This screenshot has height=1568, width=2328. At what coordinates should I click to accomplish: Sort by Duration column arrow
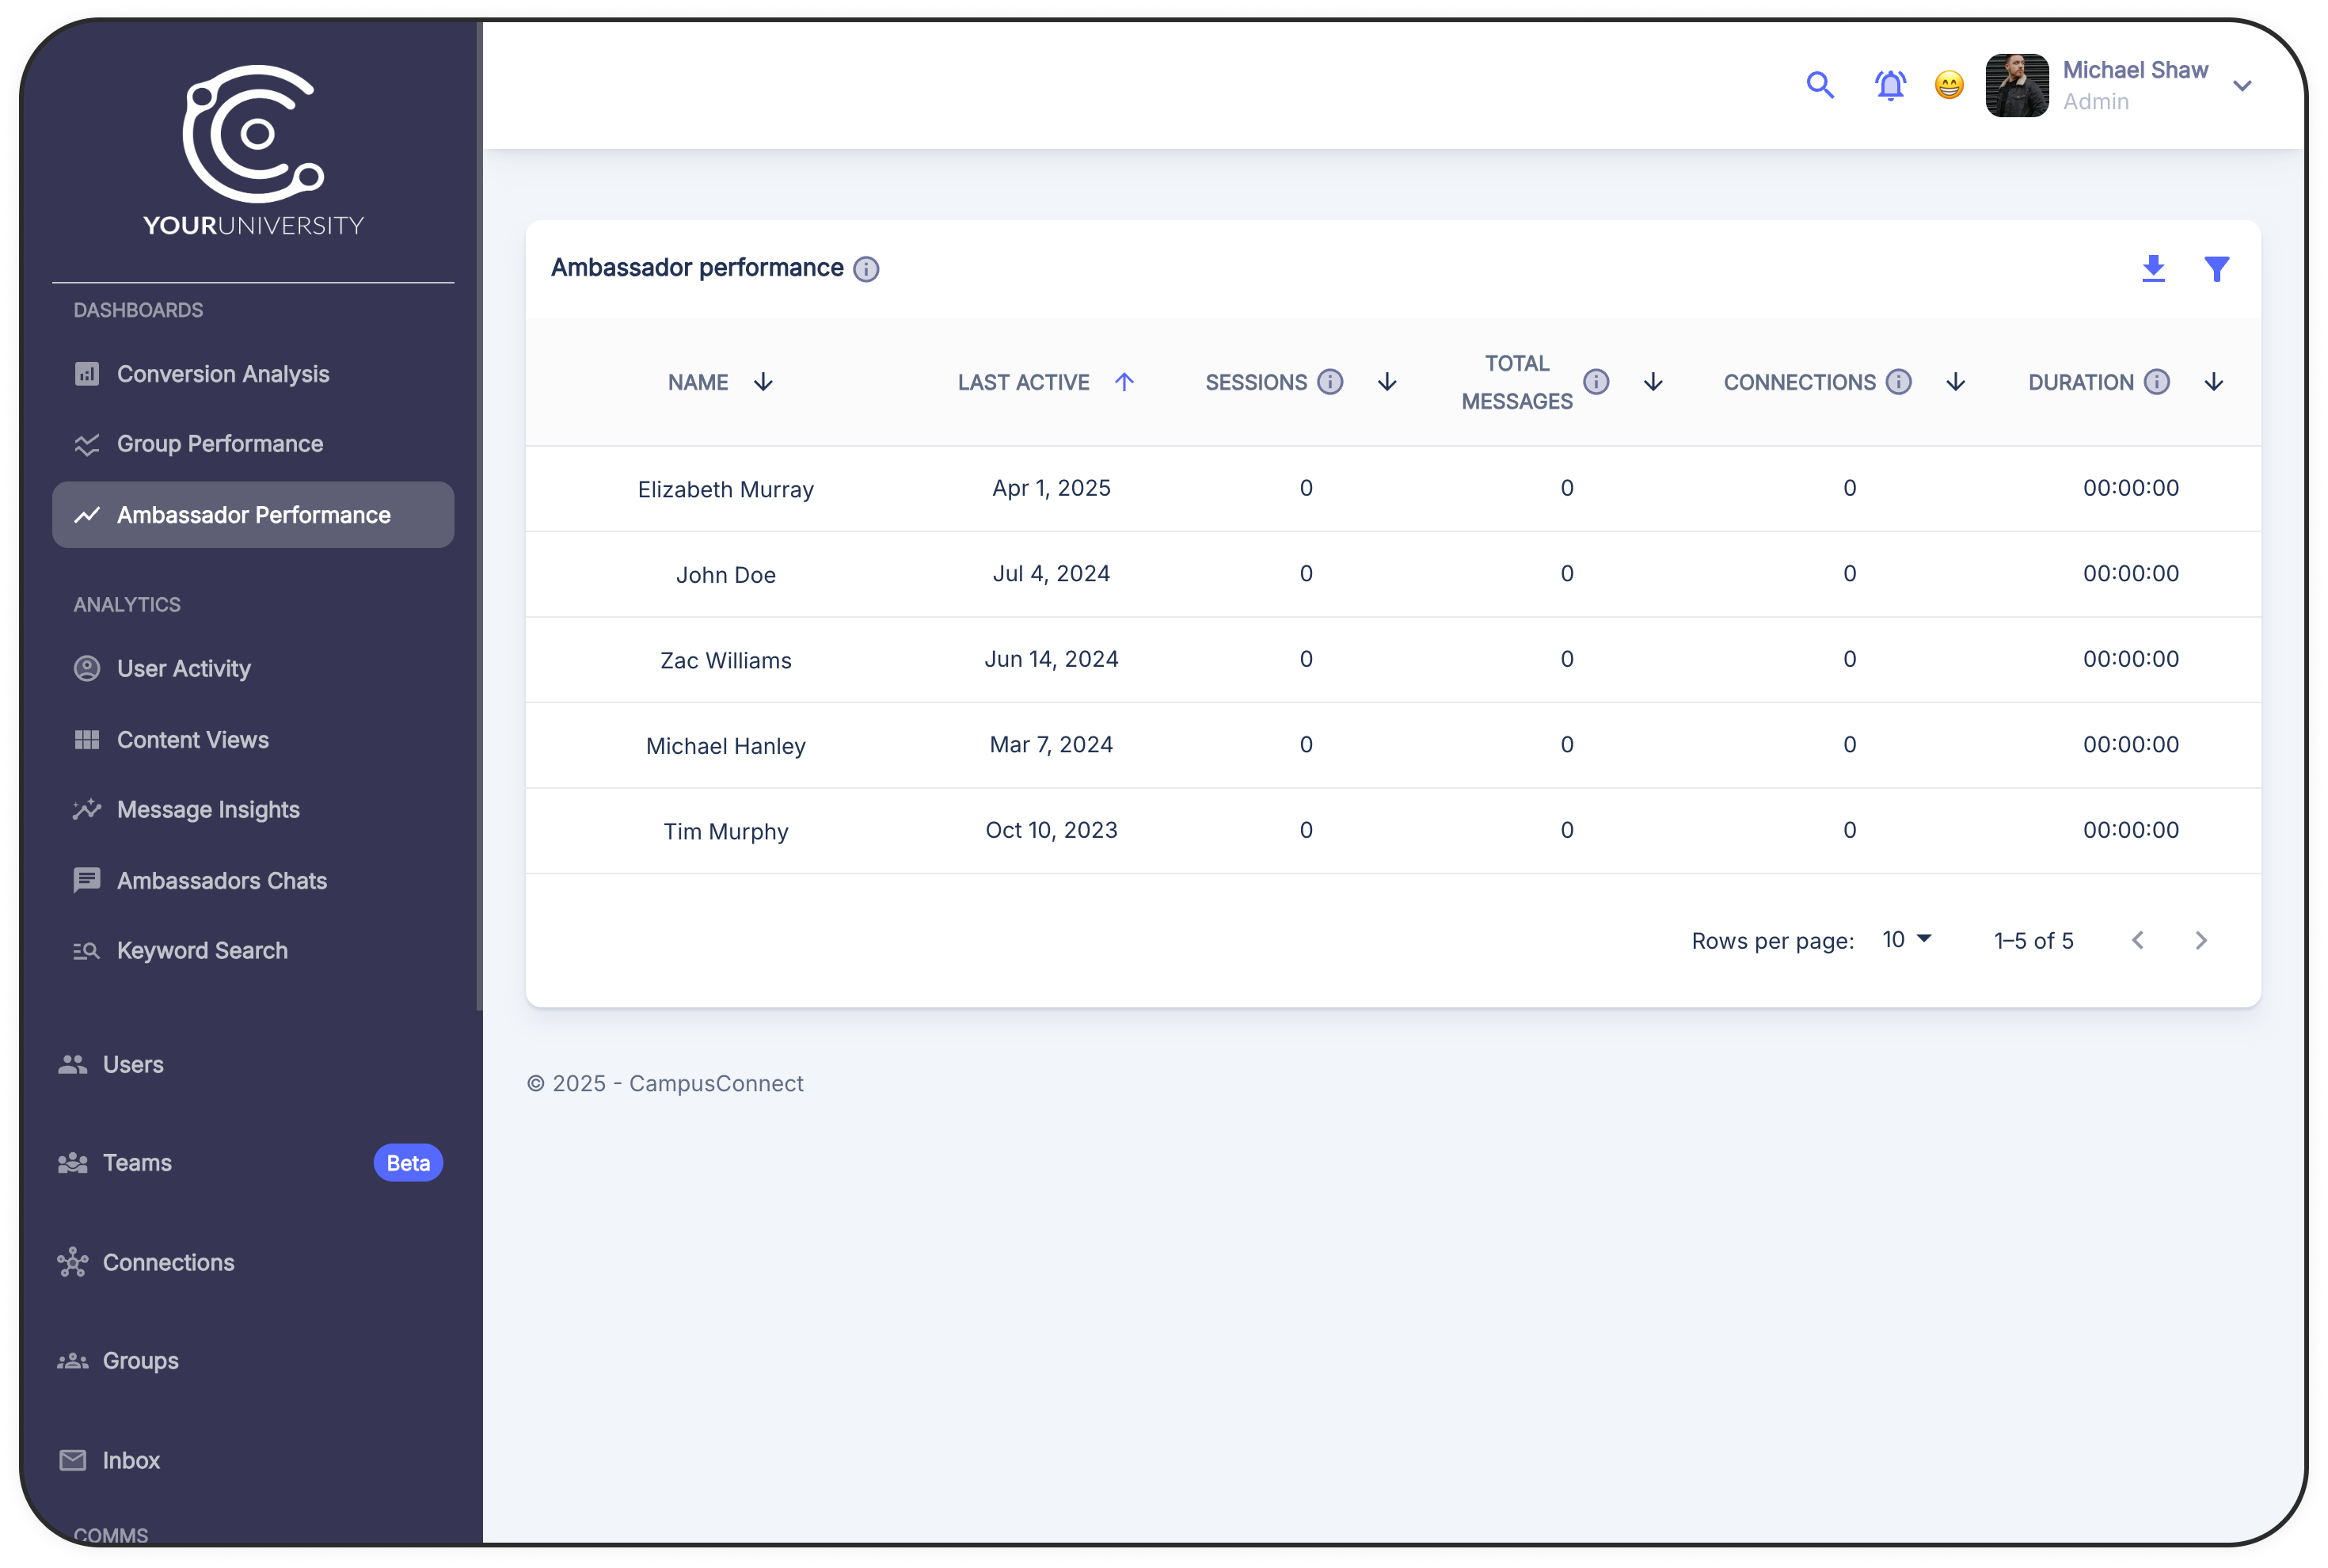[x=2214, y=382]
